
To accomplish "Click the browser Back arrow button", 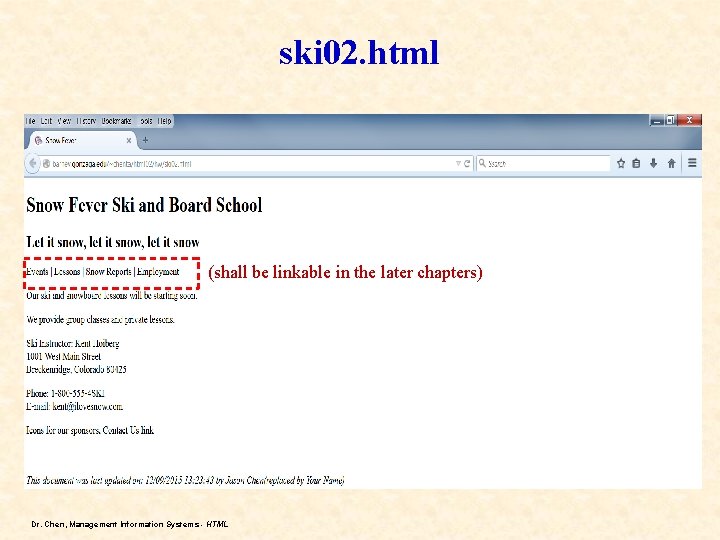I will (x=33, y=163).
